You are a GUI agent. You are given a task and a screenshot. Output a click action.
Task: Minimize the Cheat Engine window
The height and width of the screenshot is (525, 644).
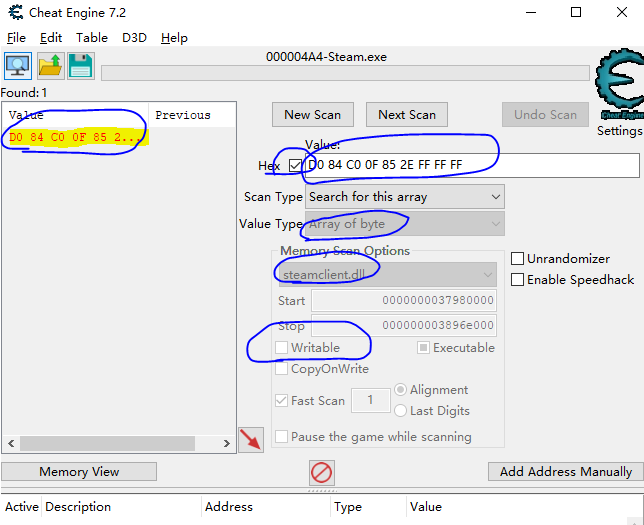pos(531,12)
